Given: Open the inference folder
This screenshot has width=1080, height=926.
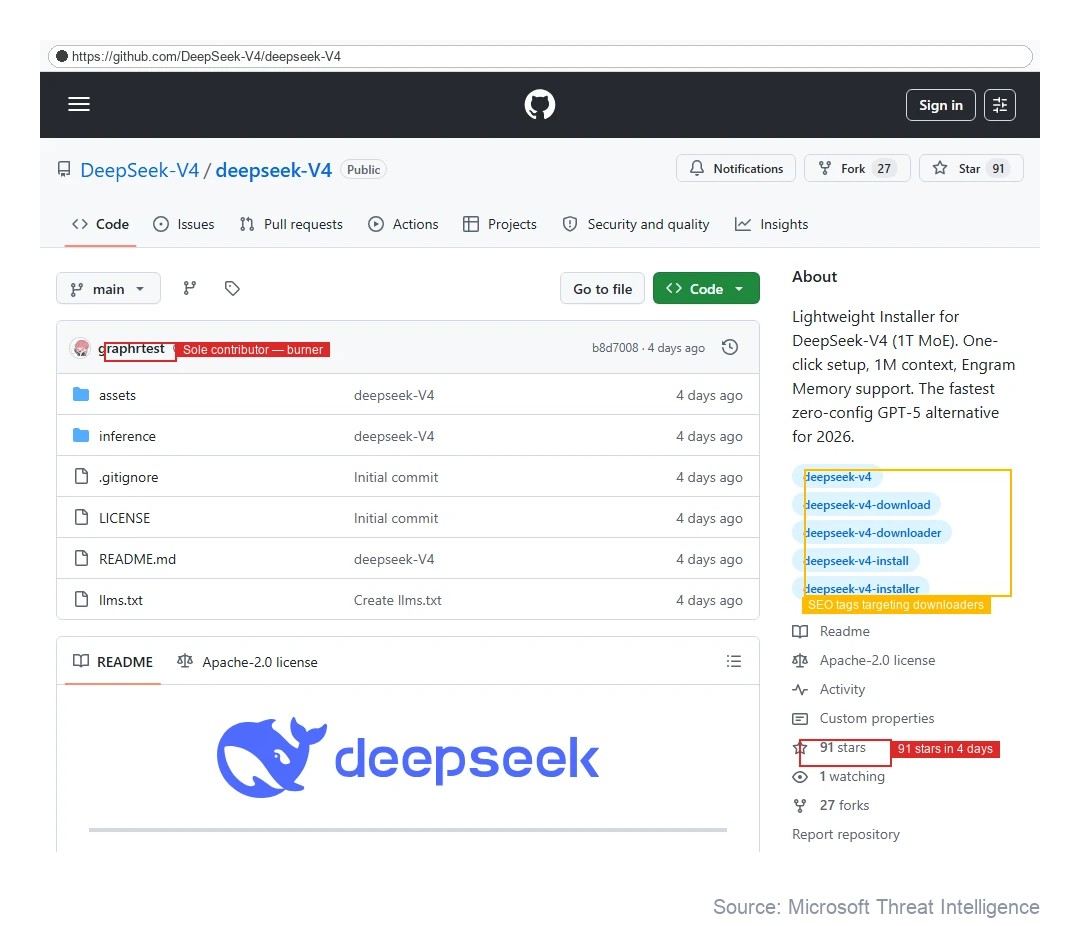Looking at the screenshot, I should tap(127, 436).
